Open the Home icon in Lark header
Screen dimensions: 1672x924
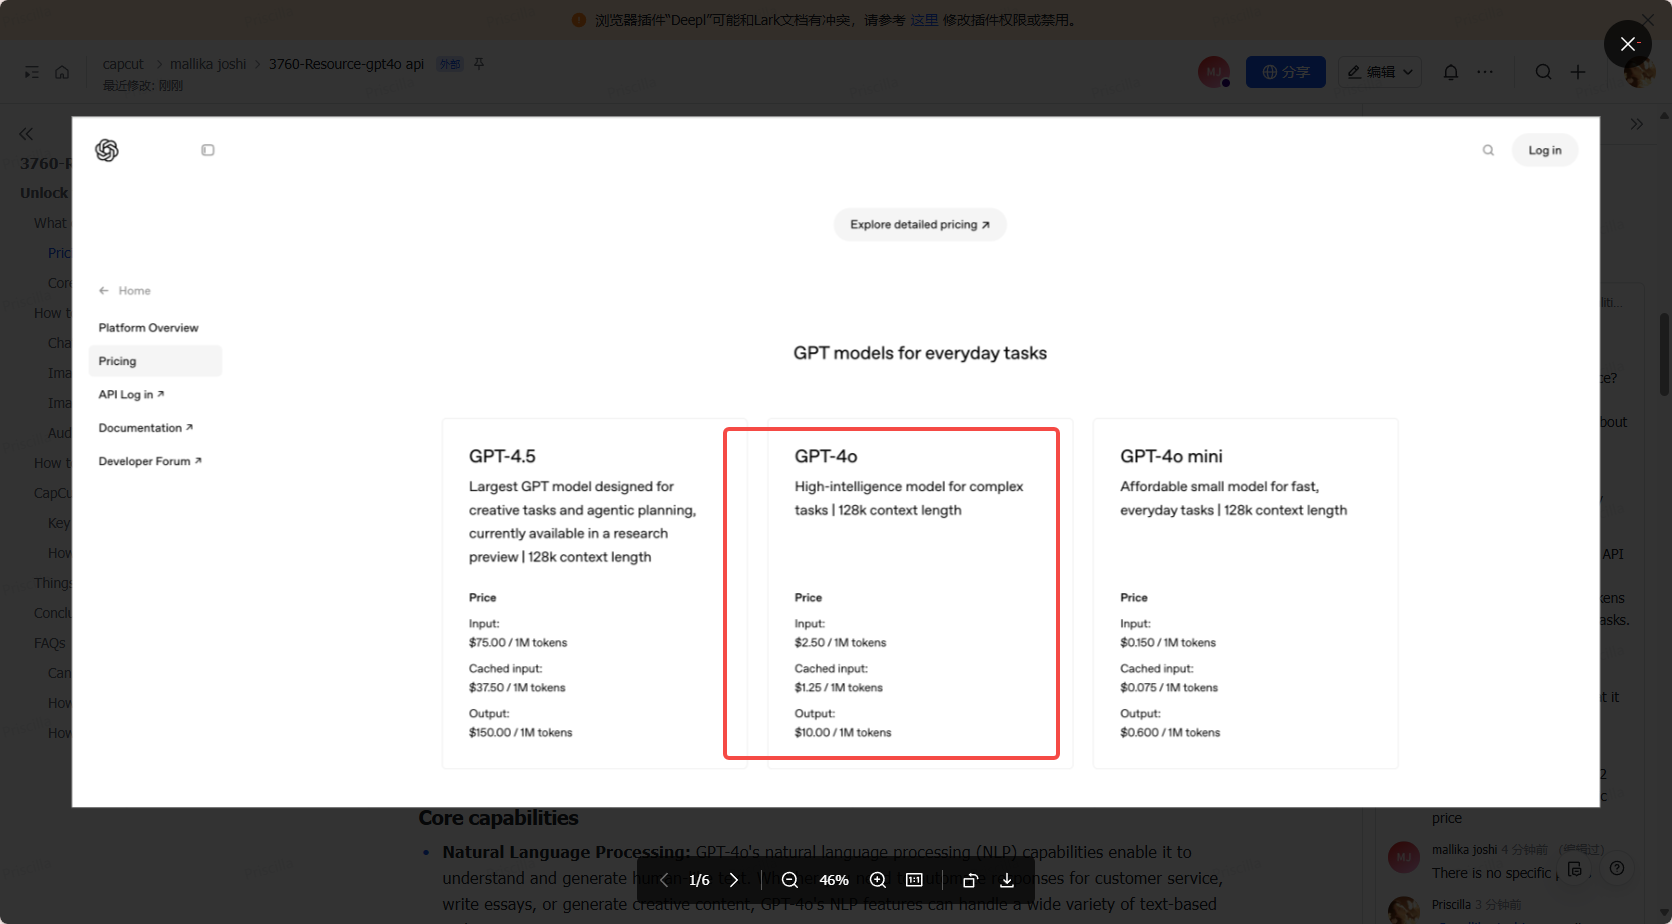(x=62, y=72)
